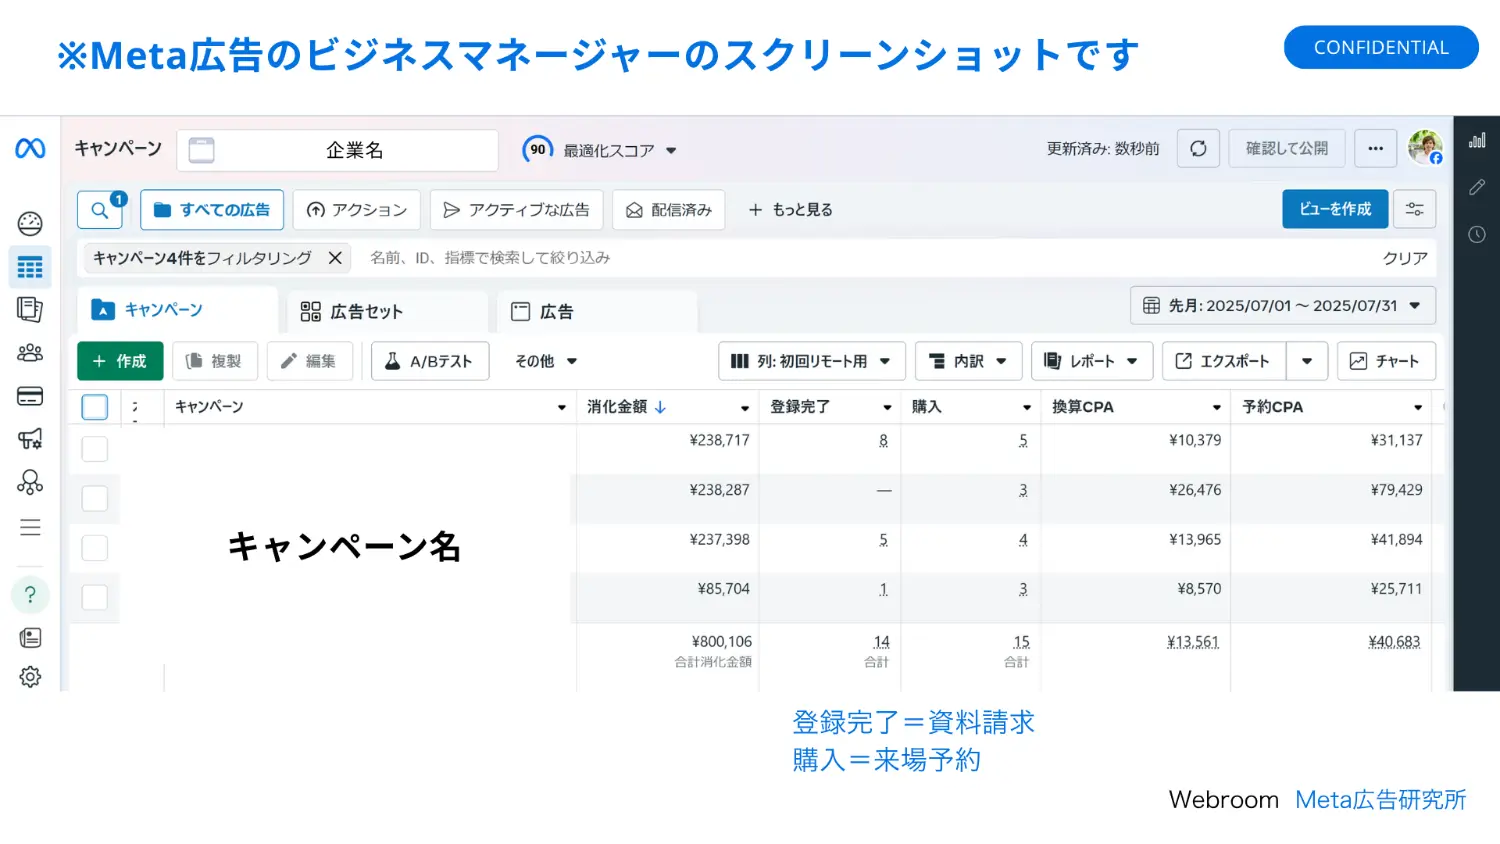Click the refresh data icon

point(1198,149)
